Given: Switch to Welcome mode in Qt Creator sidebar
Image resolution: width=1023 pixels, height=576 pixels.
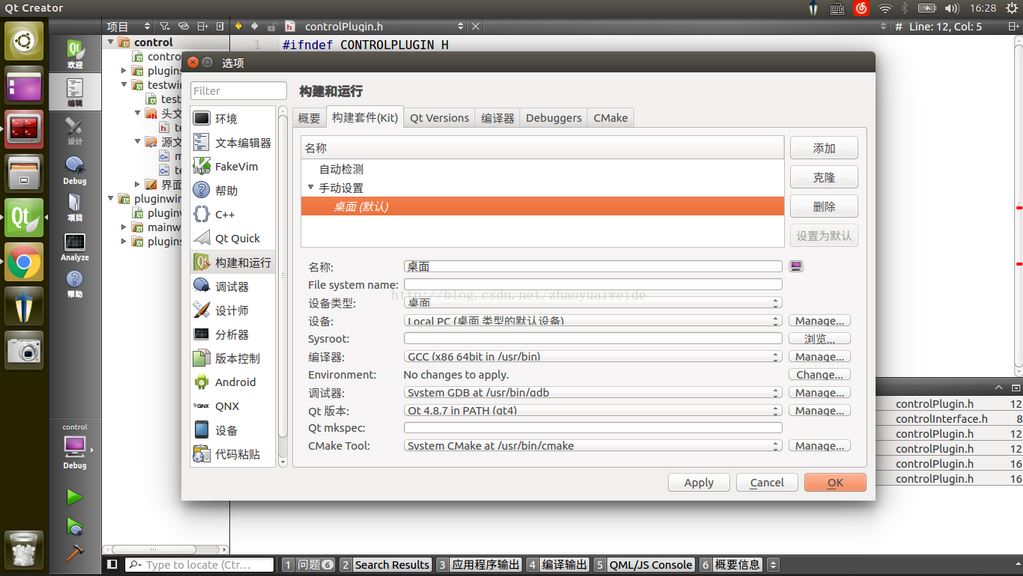Looking at the screenshot, I should 75,53.
